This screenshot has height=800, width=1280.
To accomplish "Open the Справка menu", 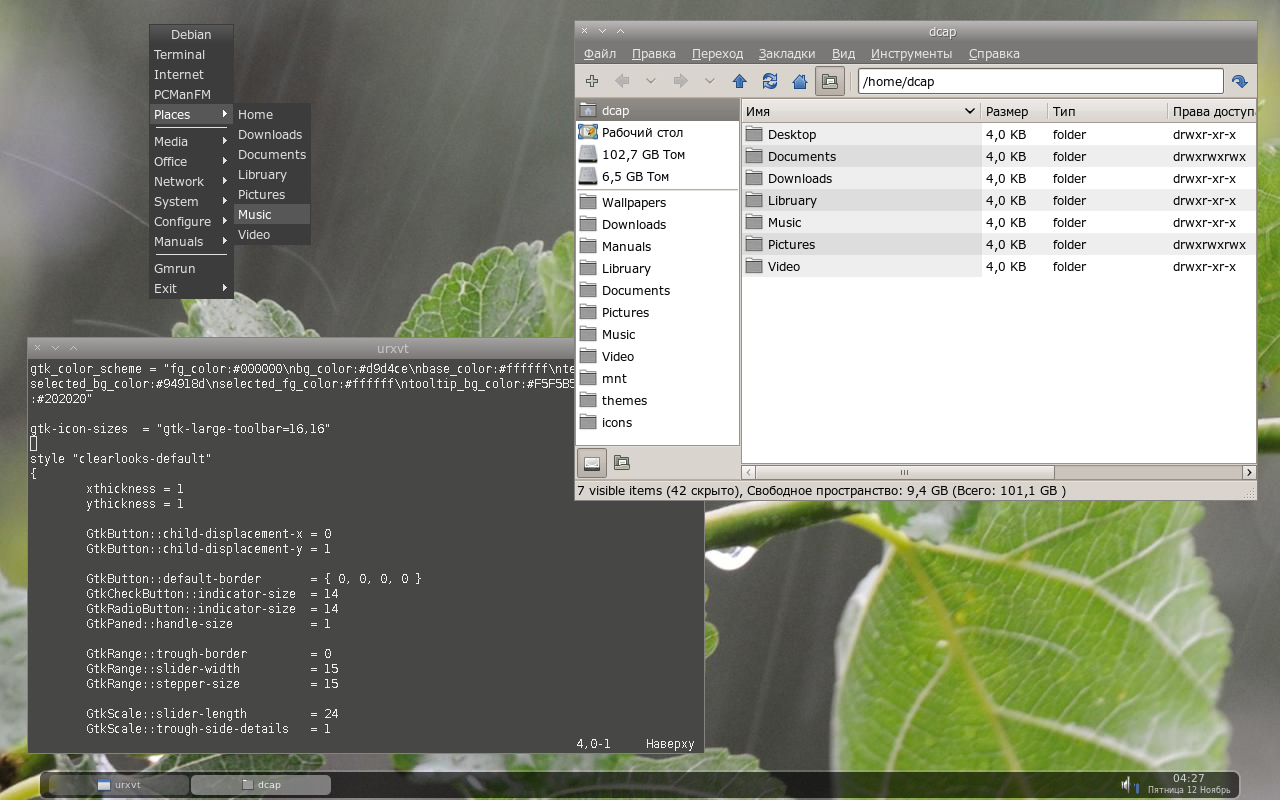I will pyautogui.click(x=994, y=53).
